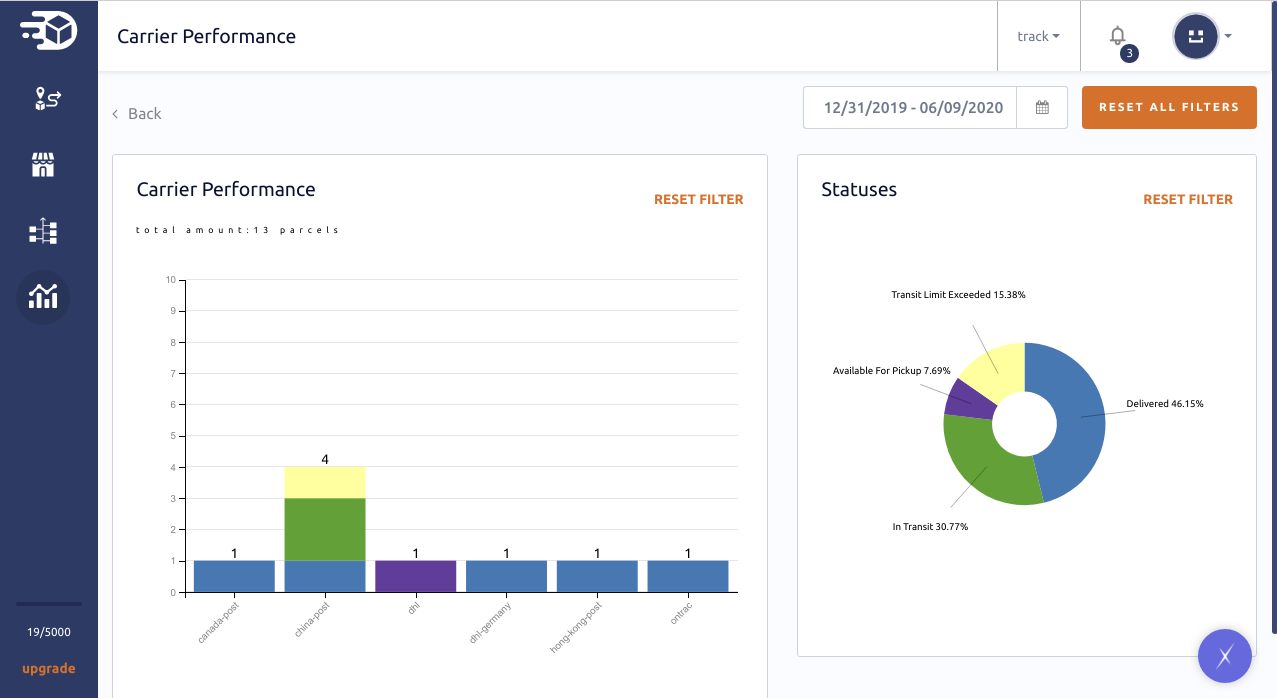
Task: Click the upgrade link in sidebar
Action: pyautogui.click(x=48, y=668)
